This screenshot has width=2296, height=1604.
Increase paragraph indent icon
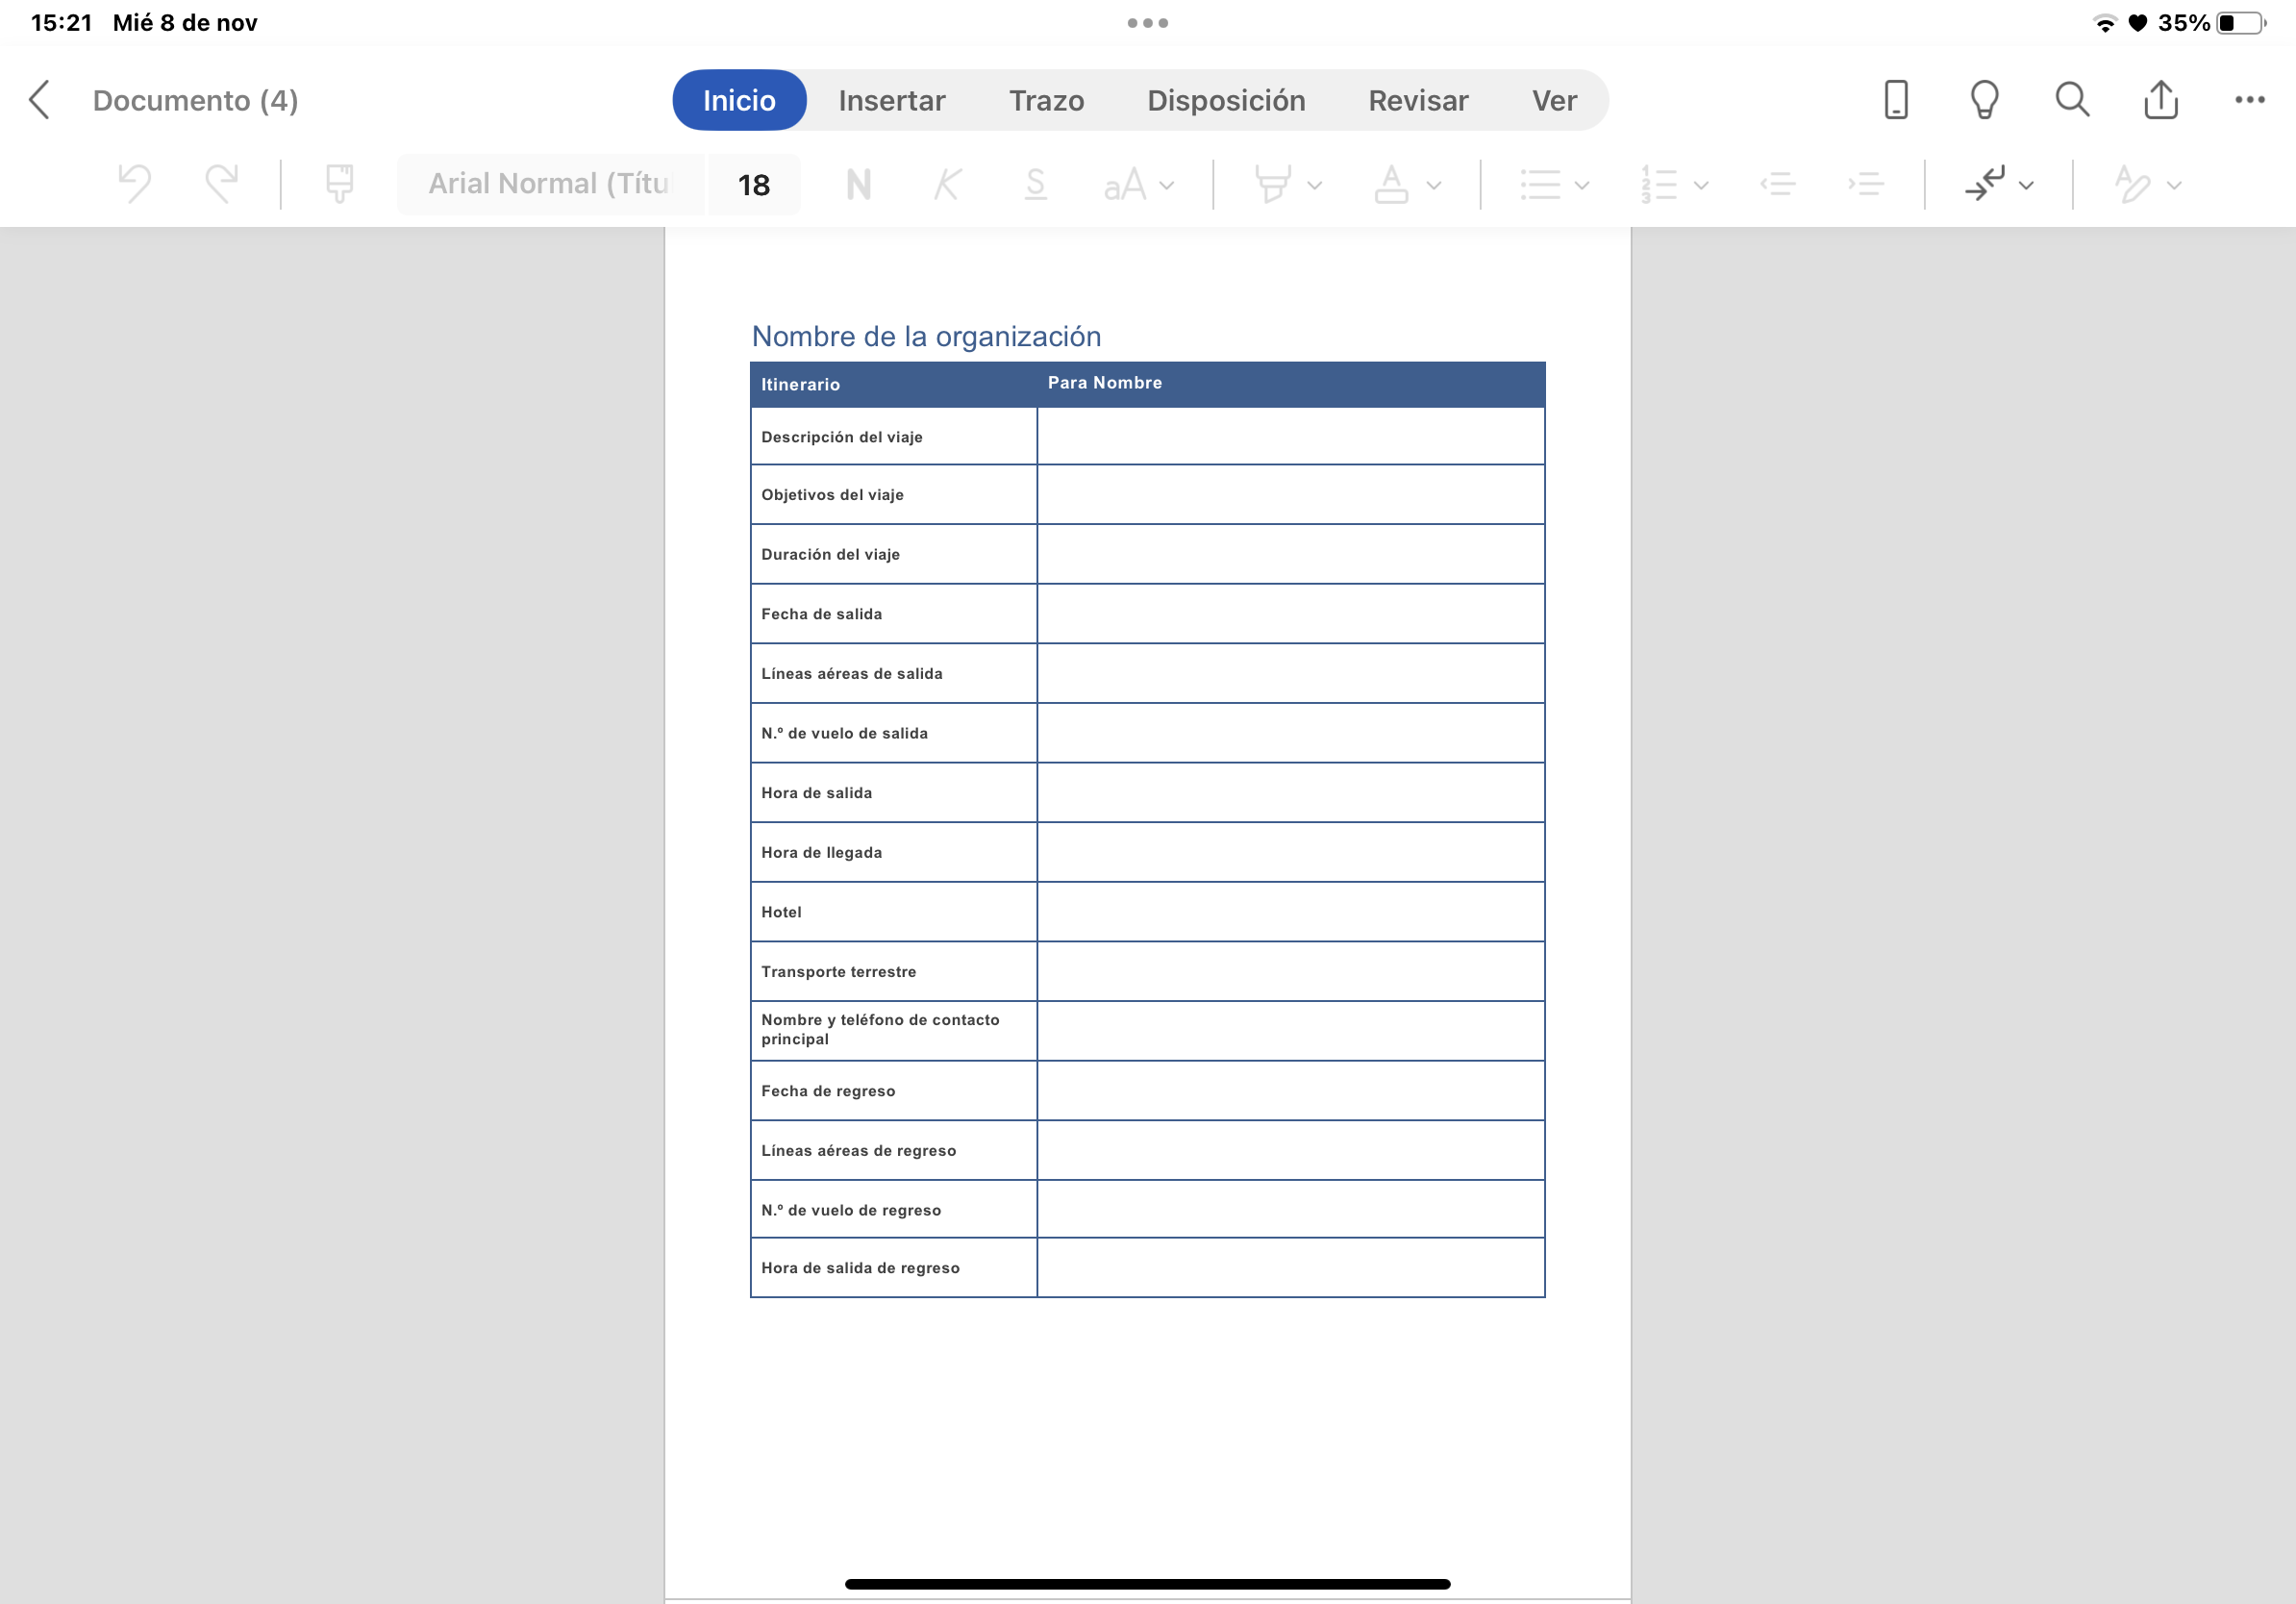(x=1865, y=184)
